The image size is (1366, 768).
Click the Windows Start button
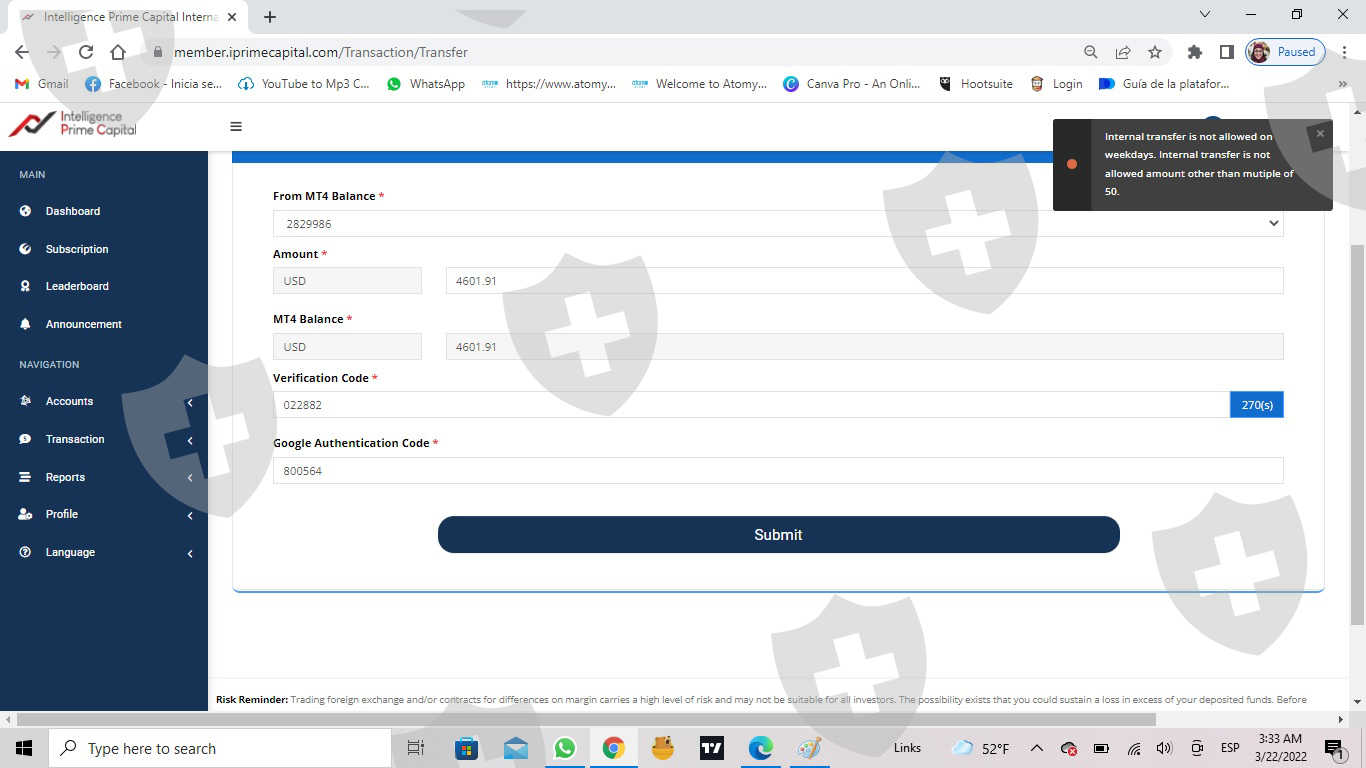(24, 748)
